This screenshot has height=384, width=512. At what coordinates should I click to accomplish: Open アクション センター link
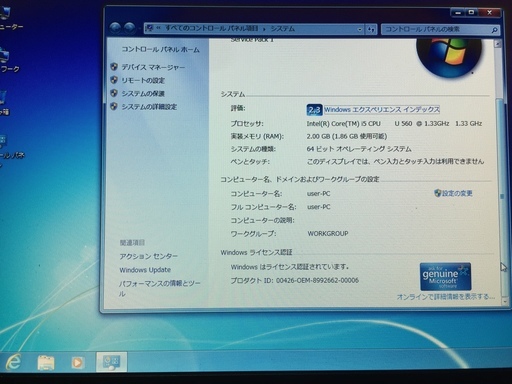click(149, 256)
